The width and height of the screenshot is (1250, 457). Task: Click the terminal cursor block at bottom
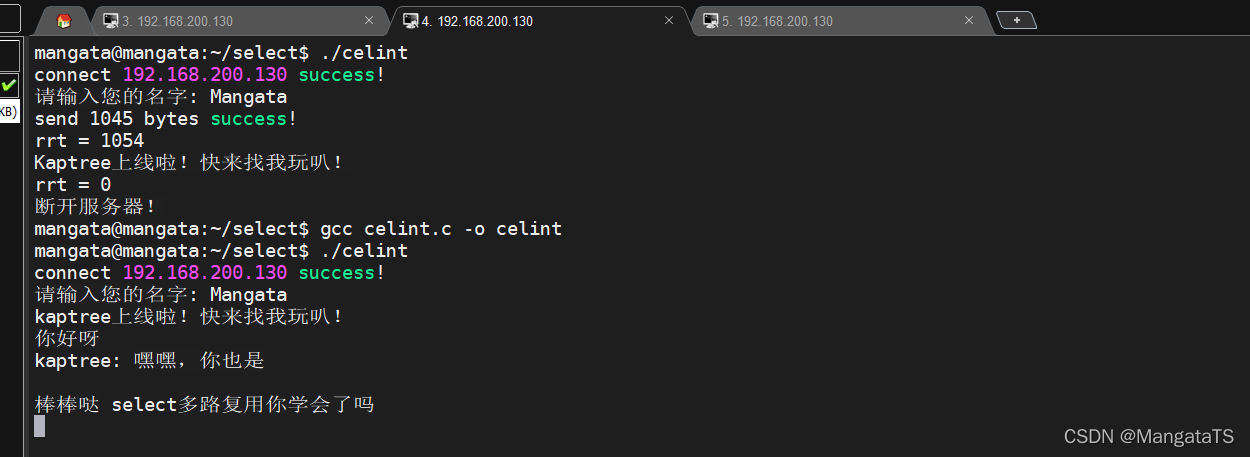[x=39, y=427]
